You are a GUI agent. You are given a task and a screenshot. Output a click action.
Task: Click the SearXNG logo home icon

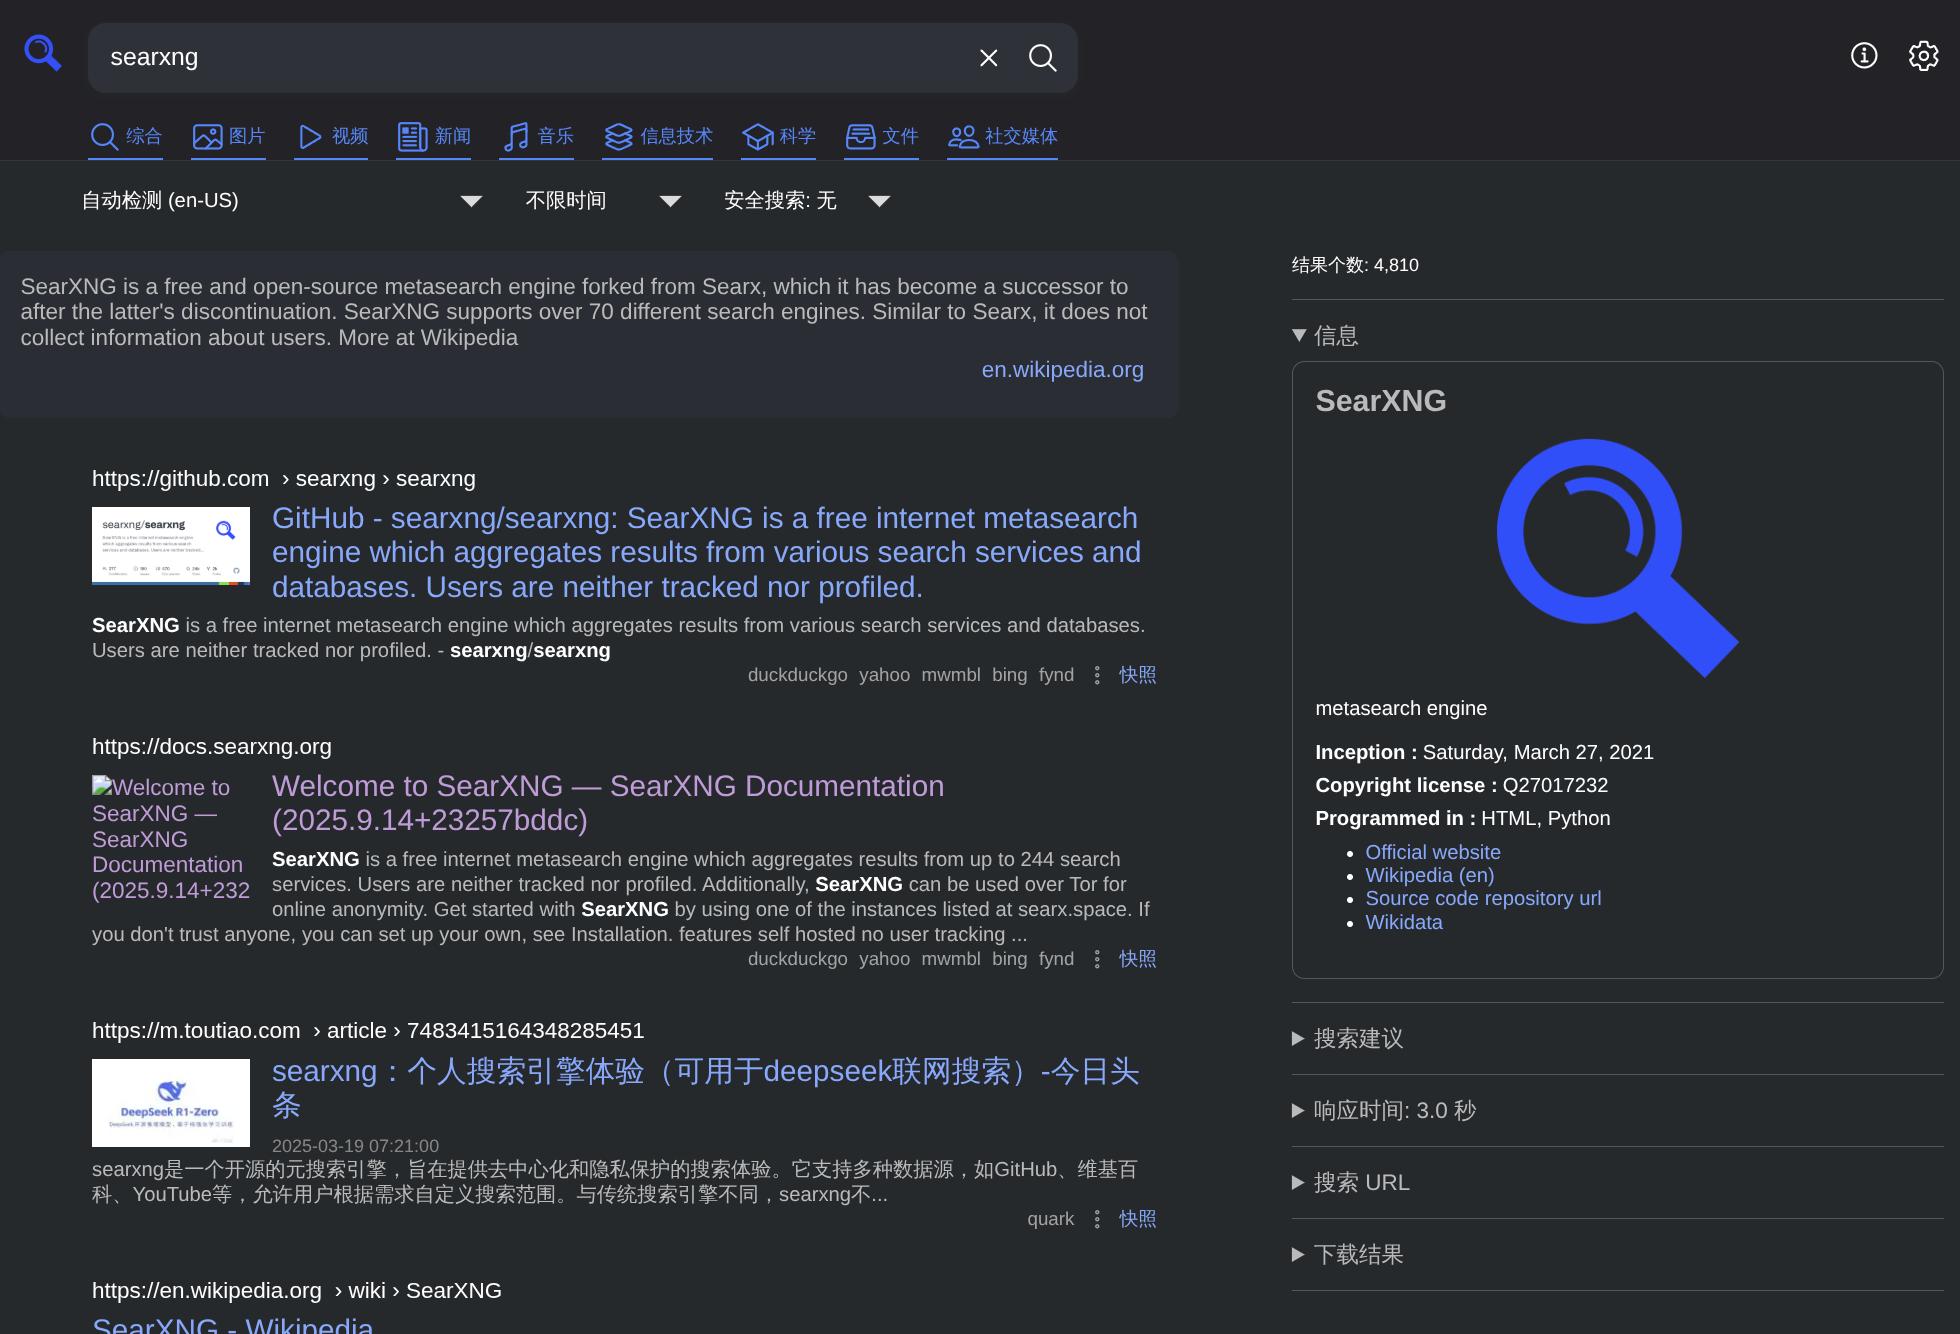(43, 53)
